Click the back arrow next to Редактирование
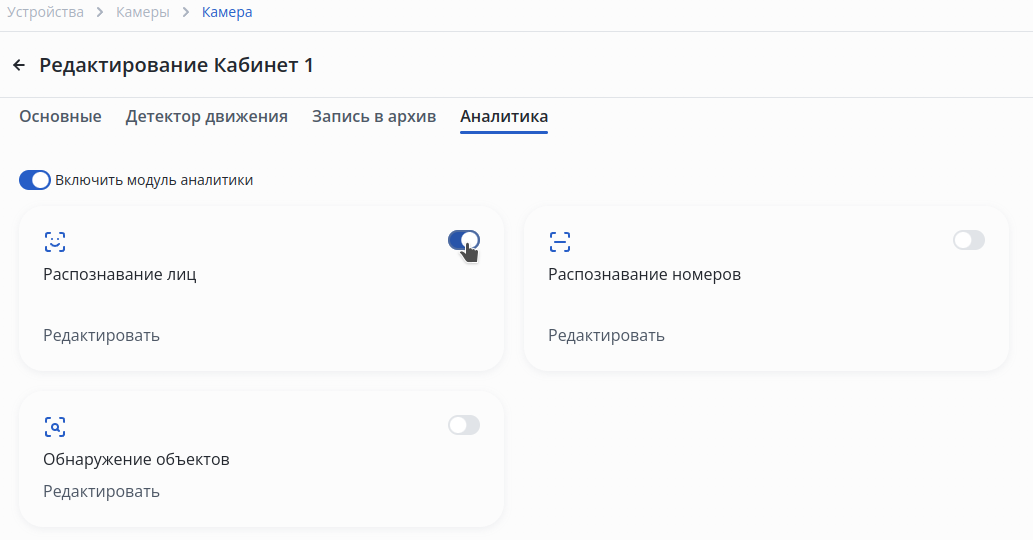Screen dimensions: 1033x540 pos(19,66)
